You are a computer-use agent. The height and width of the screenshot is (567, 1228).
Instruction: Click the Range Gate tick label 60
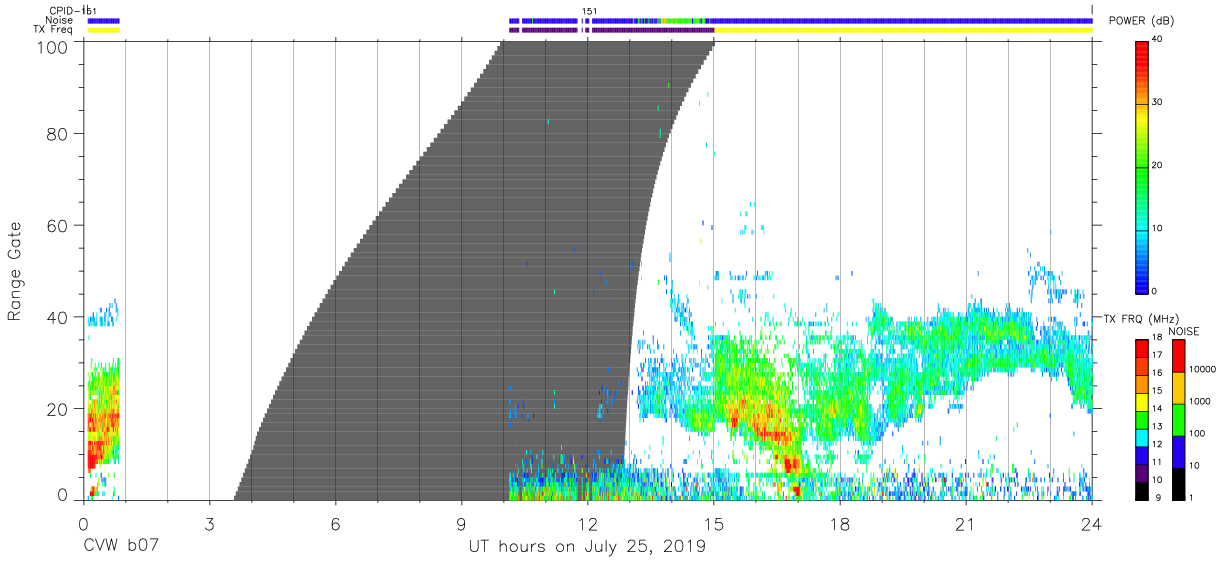pyautogui.click(x=59, y=225)
